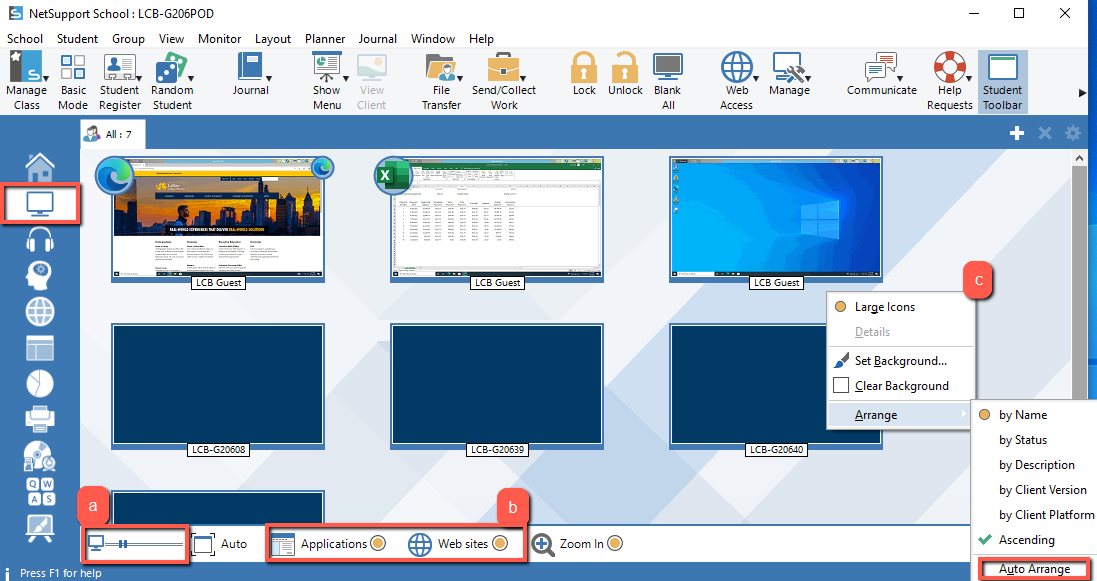Image resolution: width=1097 pixels, height=581 pixels.
Task: Click Auto thumbnail size button
Action: pyautogui.click(x=219, y=544)
